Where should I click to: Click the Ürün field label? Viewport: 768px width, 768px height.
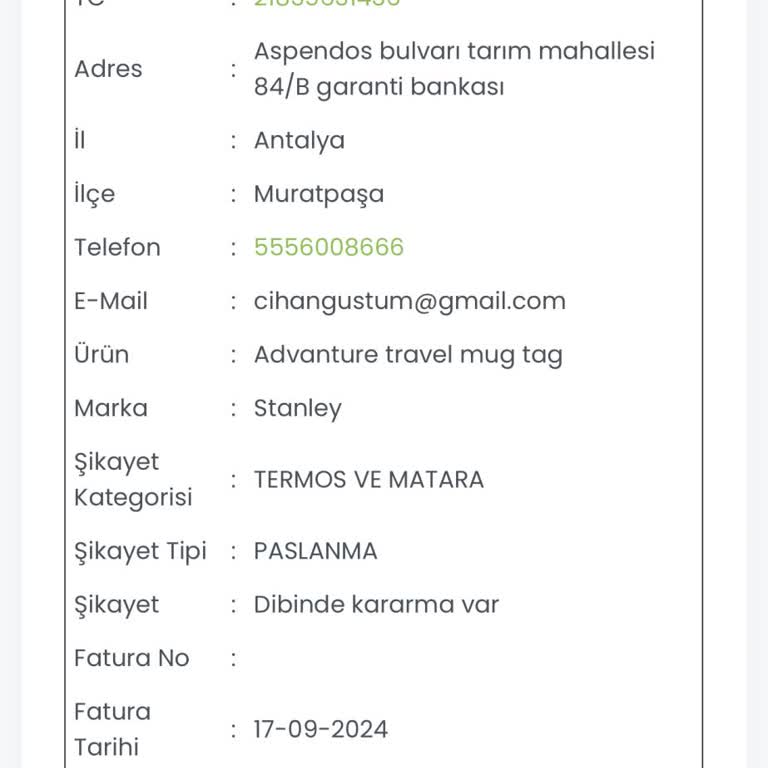tap(101, 355)
